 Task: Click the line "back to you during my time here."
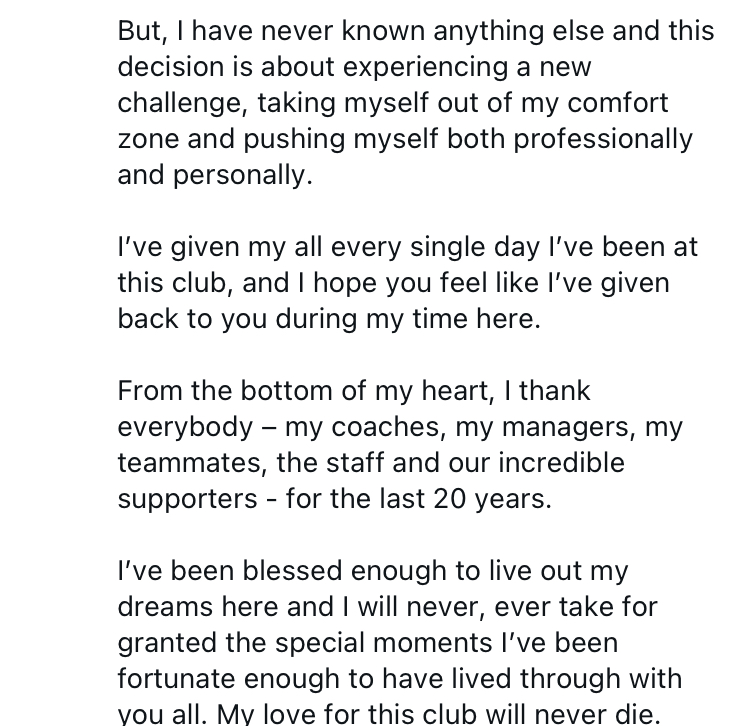tap(328, 319)
